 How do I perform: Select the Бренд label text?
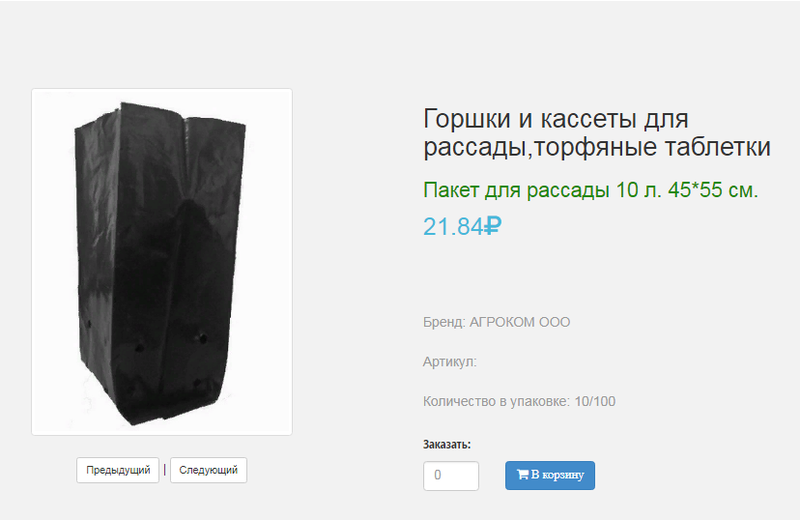pos(444,323)
